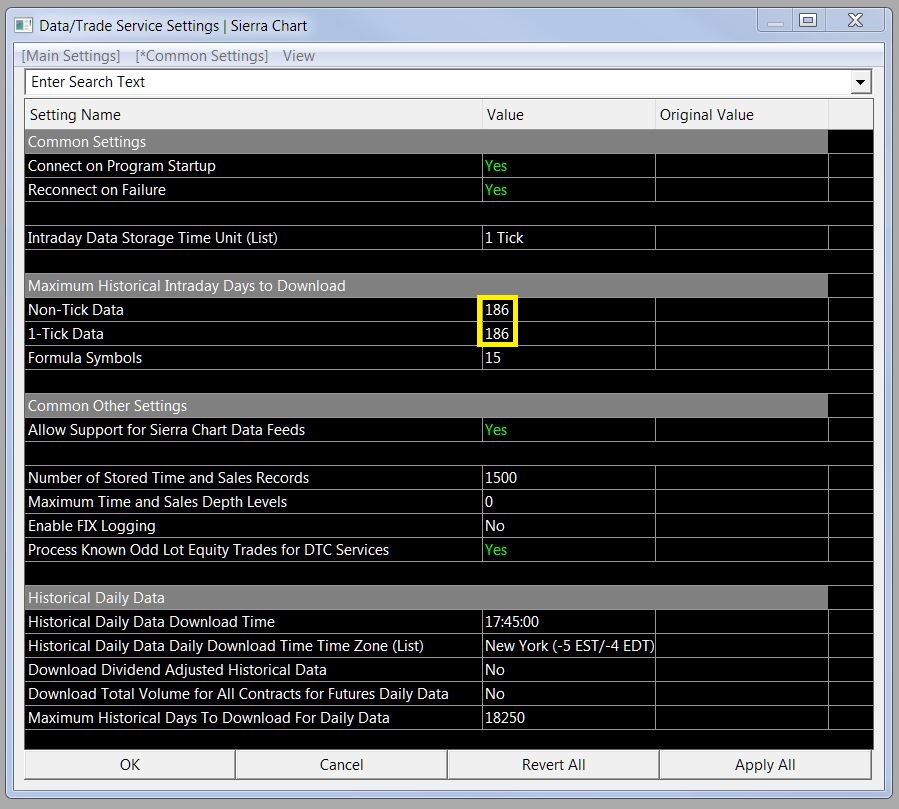Click the Value column header
Viewport: 899px width, 809px height.
pos(568,115)
